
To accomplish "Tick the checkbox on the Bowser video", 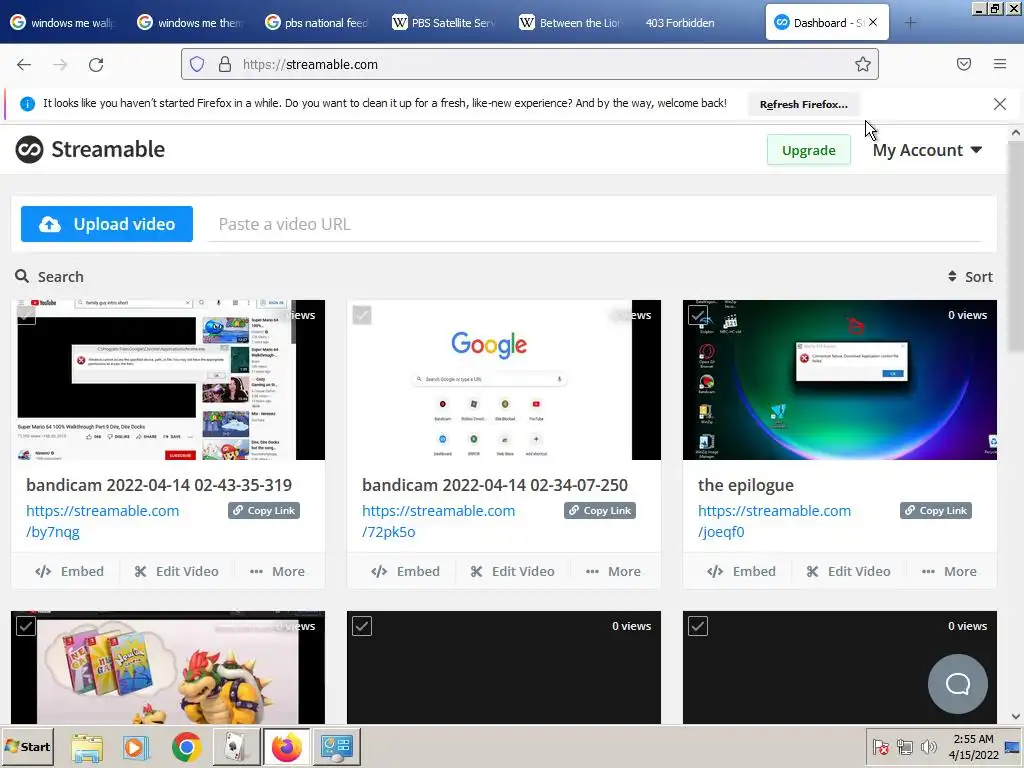I will pos(26,626).
